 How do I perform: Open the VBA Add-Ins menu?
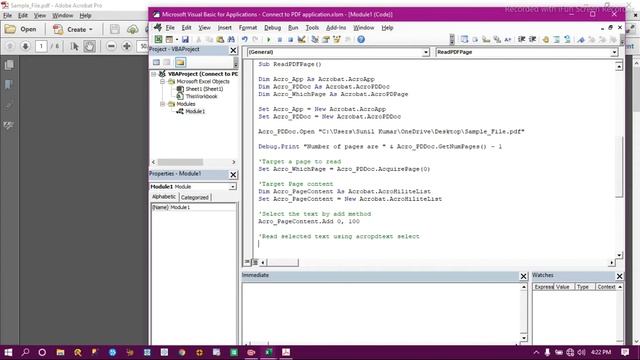pyautogui.click(x=336, y=28)
